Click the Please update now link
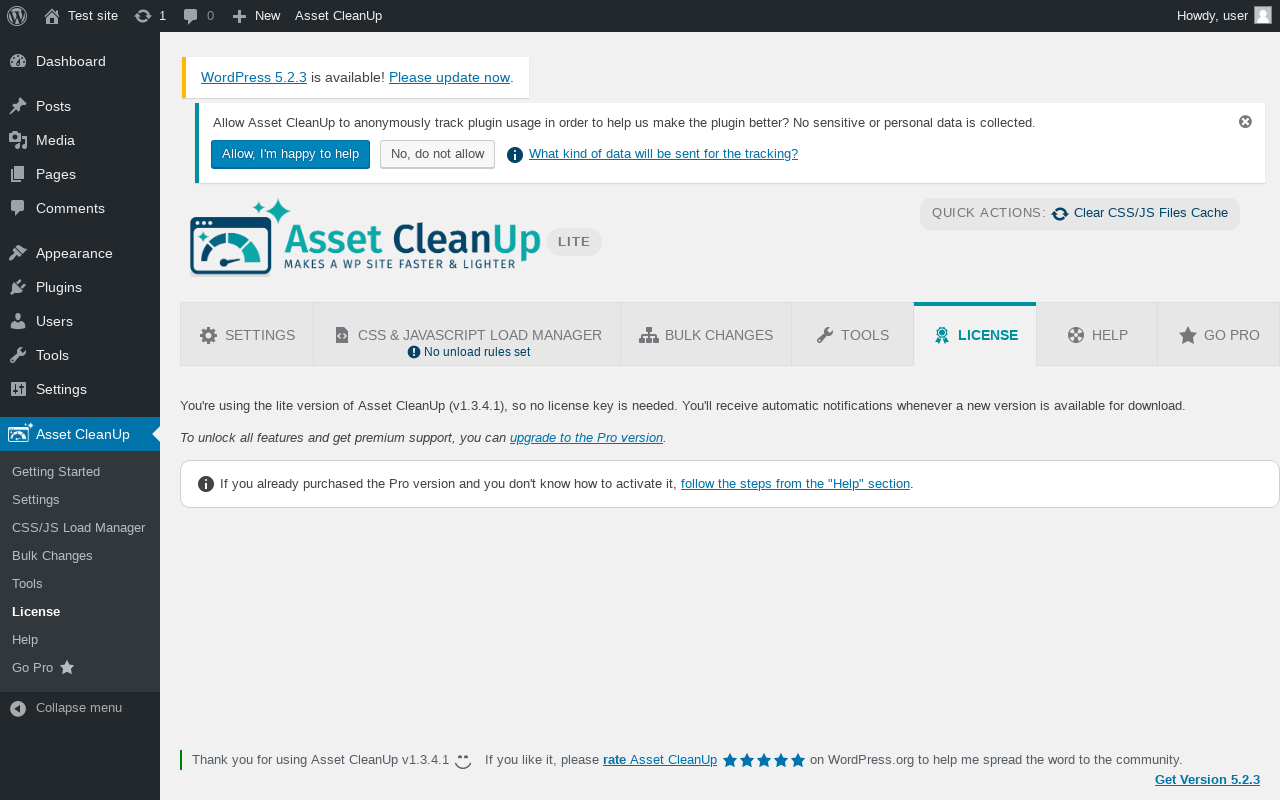The width and height of the screenshot is (1280, 800). click(450, 77)
